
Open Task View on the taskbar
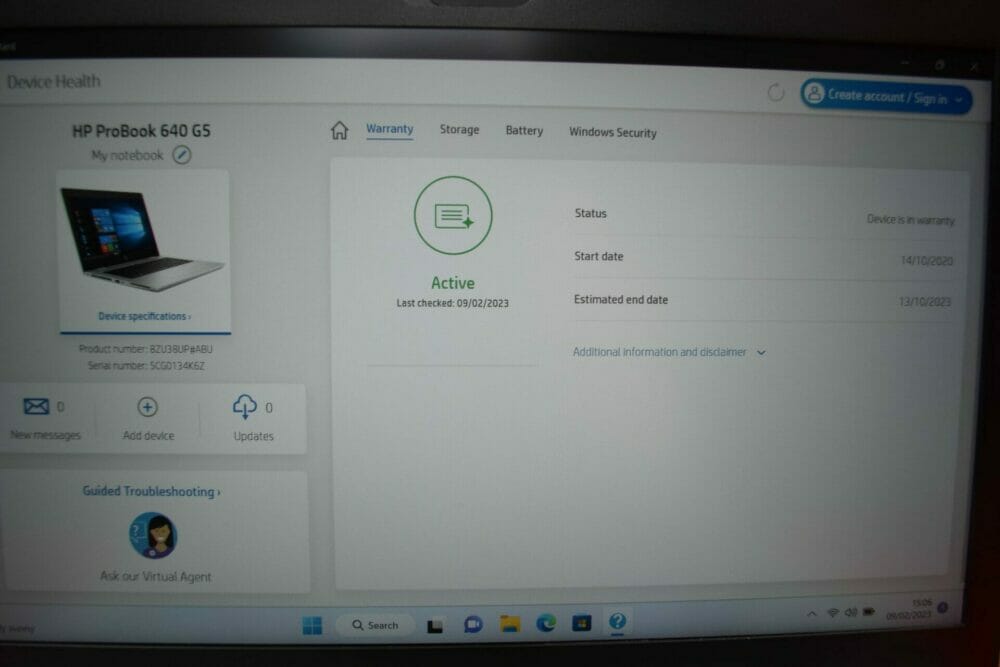tap(435, 626)
